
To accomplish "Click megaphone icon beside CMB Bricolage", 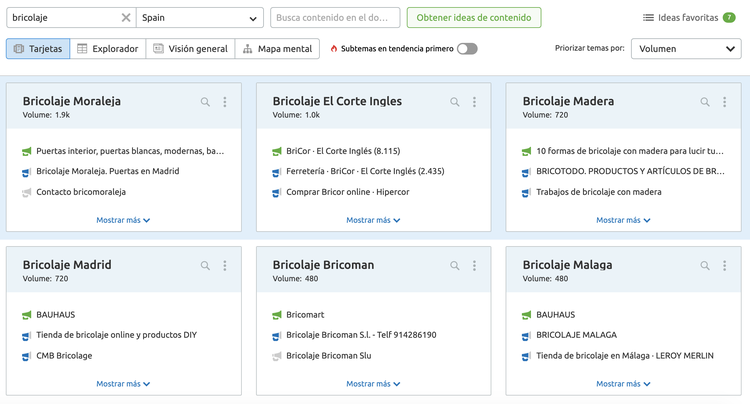I will pos(27,356).
